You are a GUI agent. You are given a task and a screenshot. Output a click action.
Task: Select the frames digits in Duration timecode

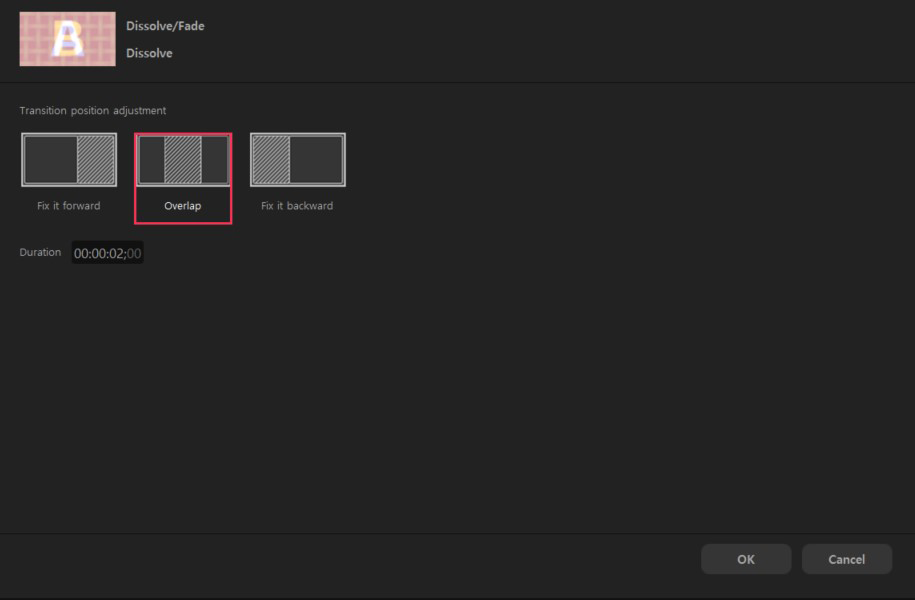pyautogui.click(x=134, y=254)
